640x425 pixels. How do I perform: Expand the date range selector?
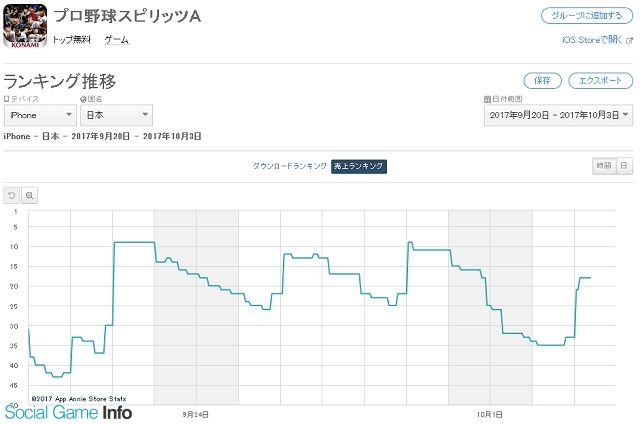point(558,115)
